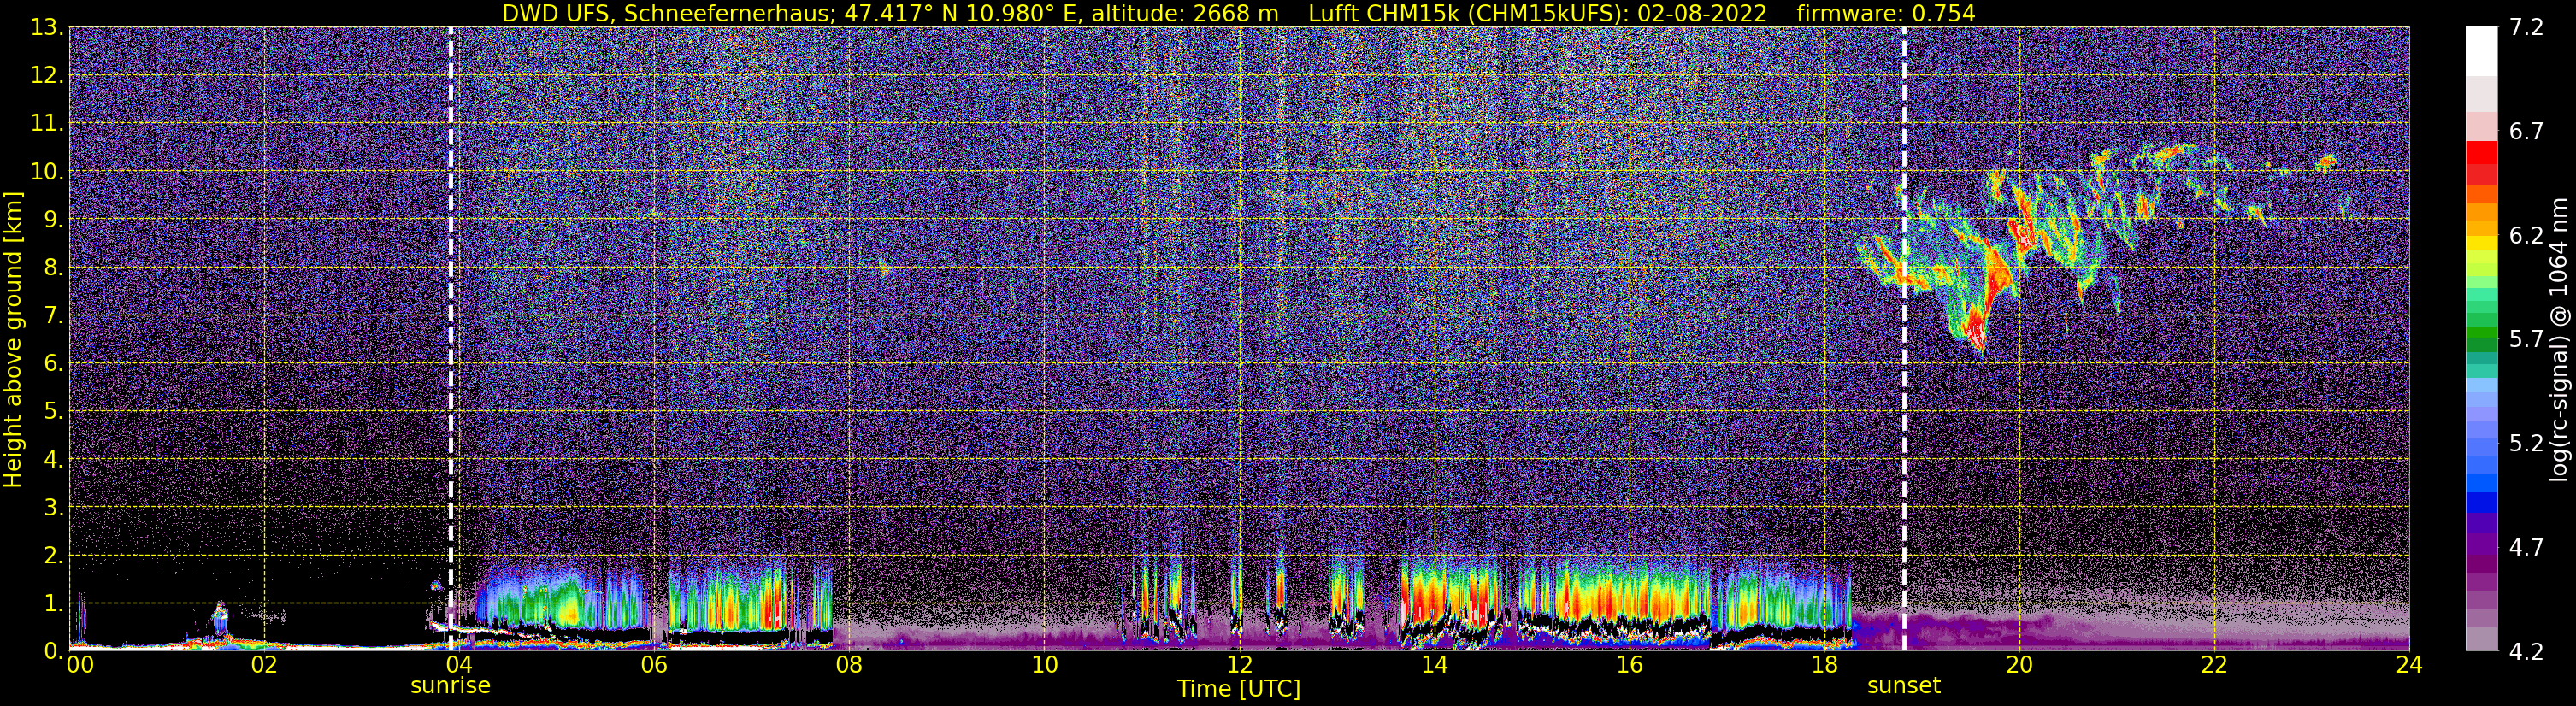2576x706 pixels.
Task: Click the sunset dashed vertical line
Action: pos(1904,338)
